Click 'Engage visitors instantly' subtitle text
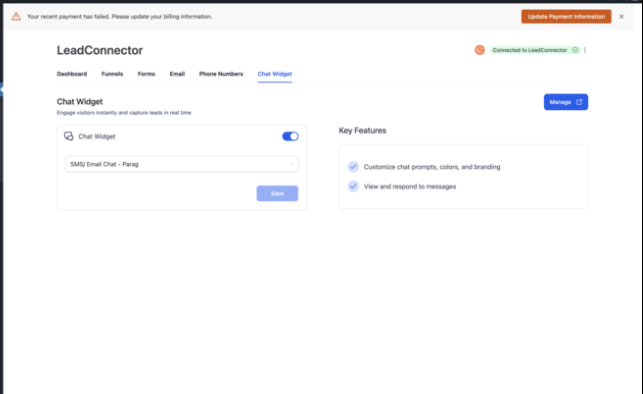The height and width of the screenshot is (394, 643). 124,112
